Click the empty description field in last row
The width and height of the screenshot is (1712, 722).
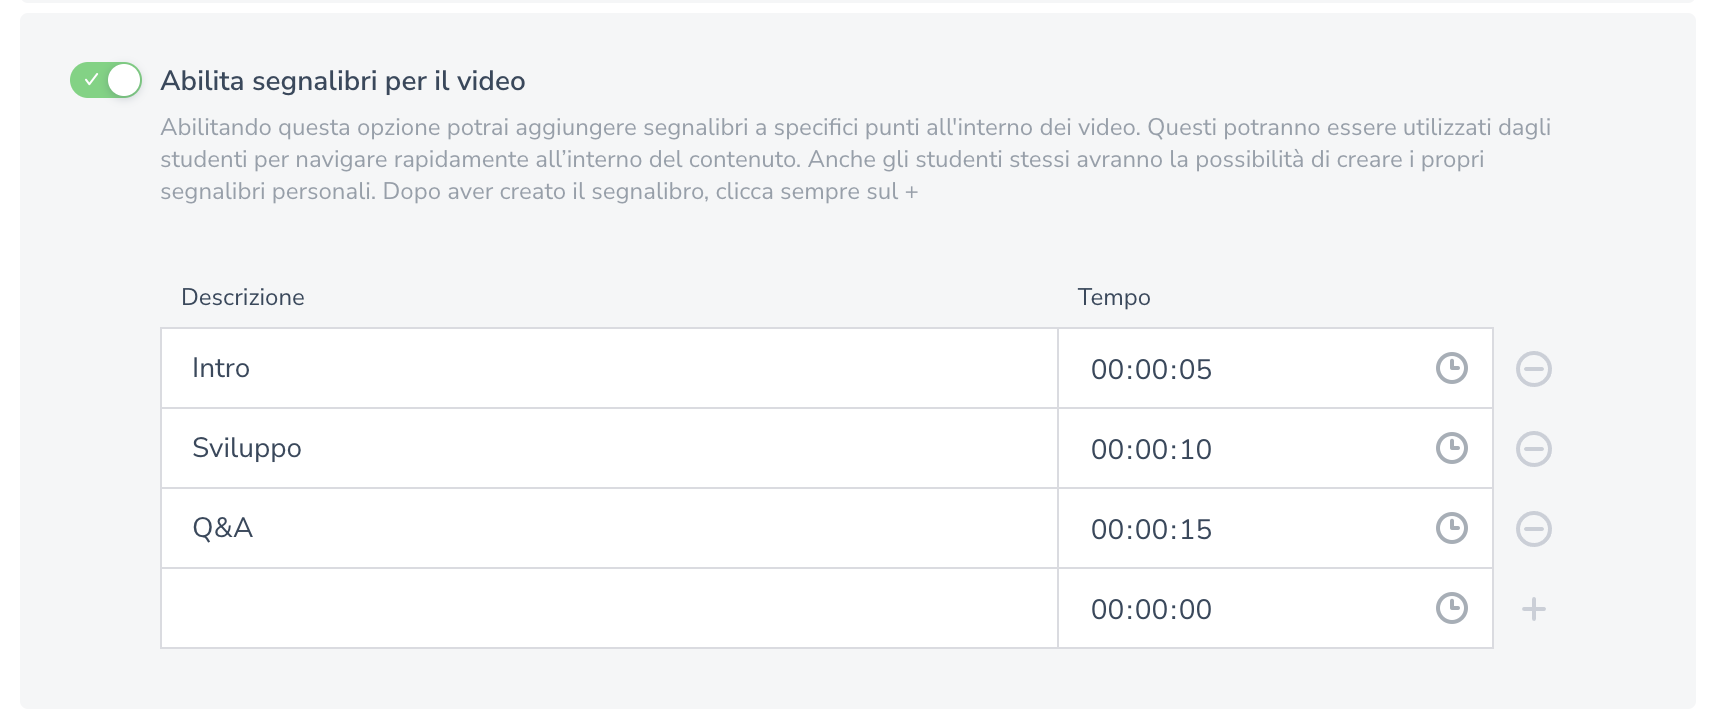coord(608,608)
